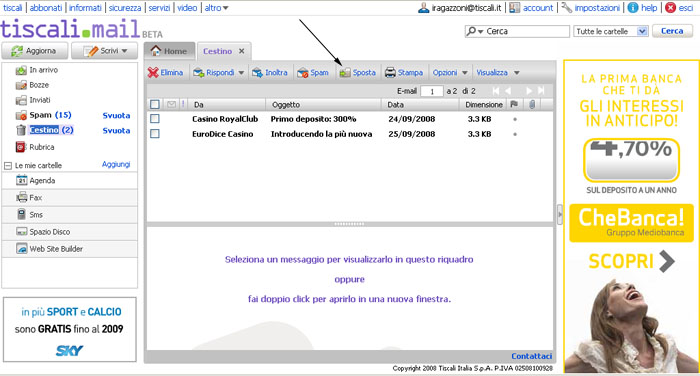Forward message using the Inoltra icon
Screen dimensions: 700x376
tap(257, 72)
